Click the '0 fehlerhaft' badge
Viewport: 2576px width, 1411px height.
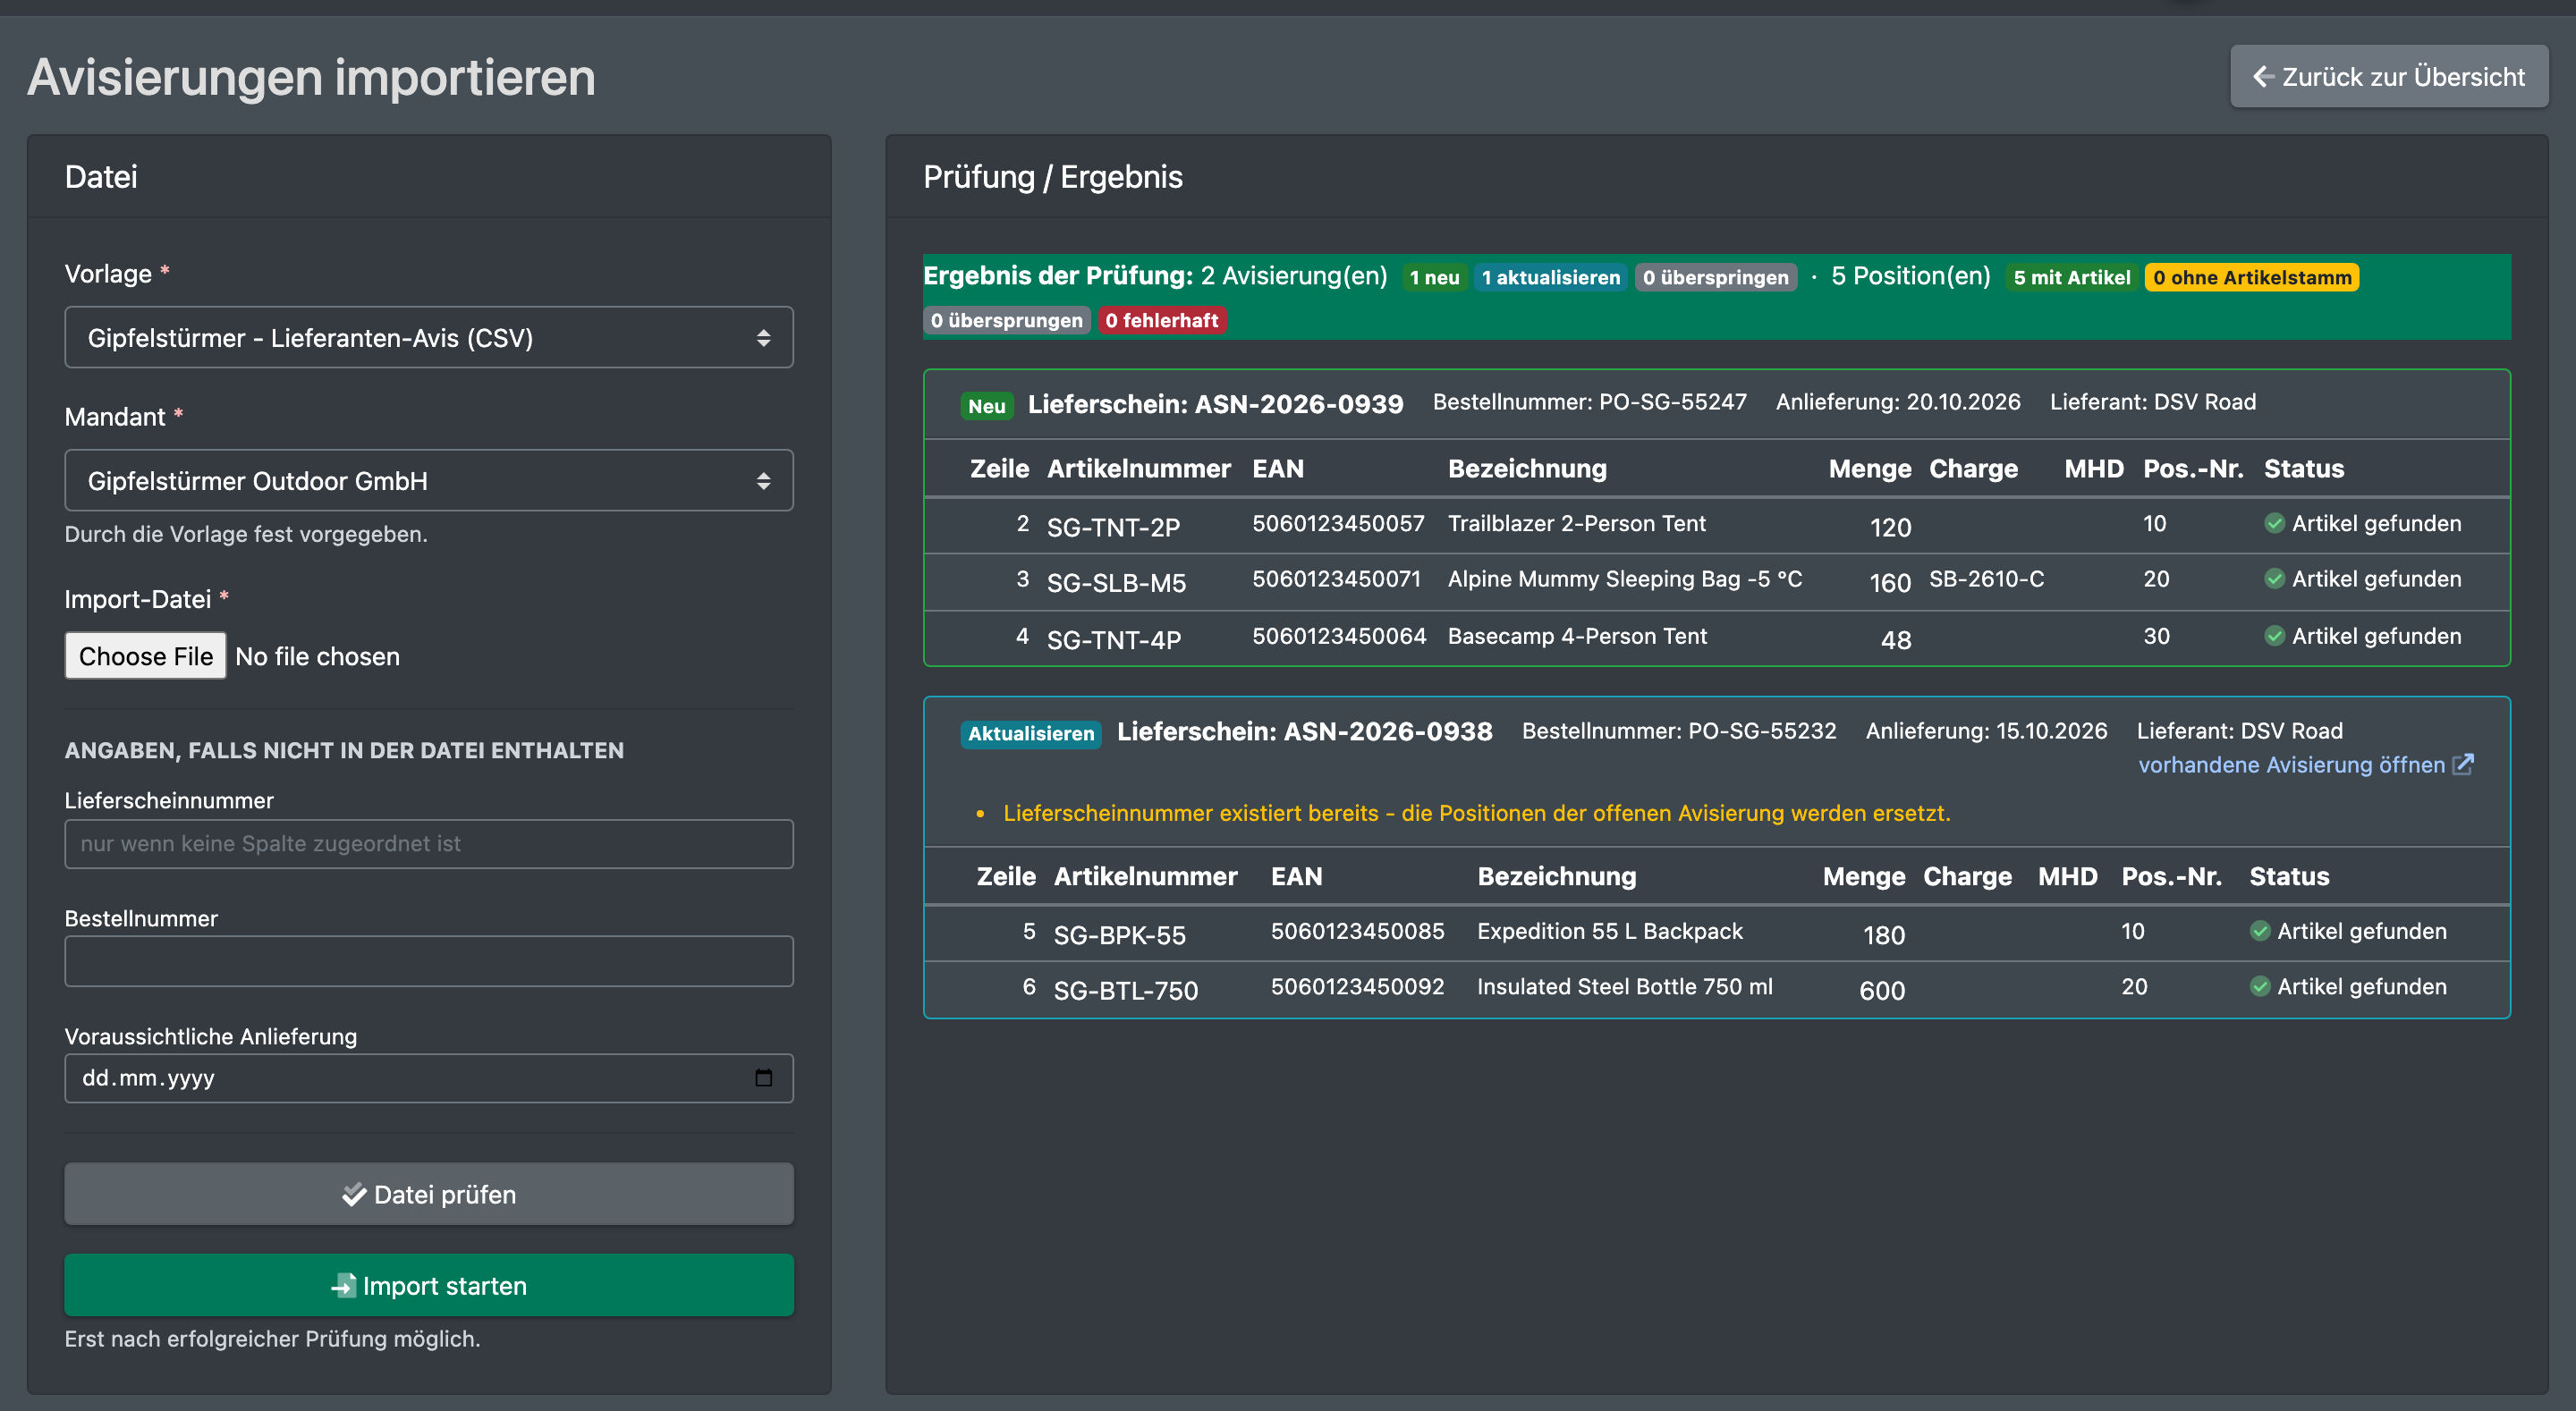pos(1162,321)
